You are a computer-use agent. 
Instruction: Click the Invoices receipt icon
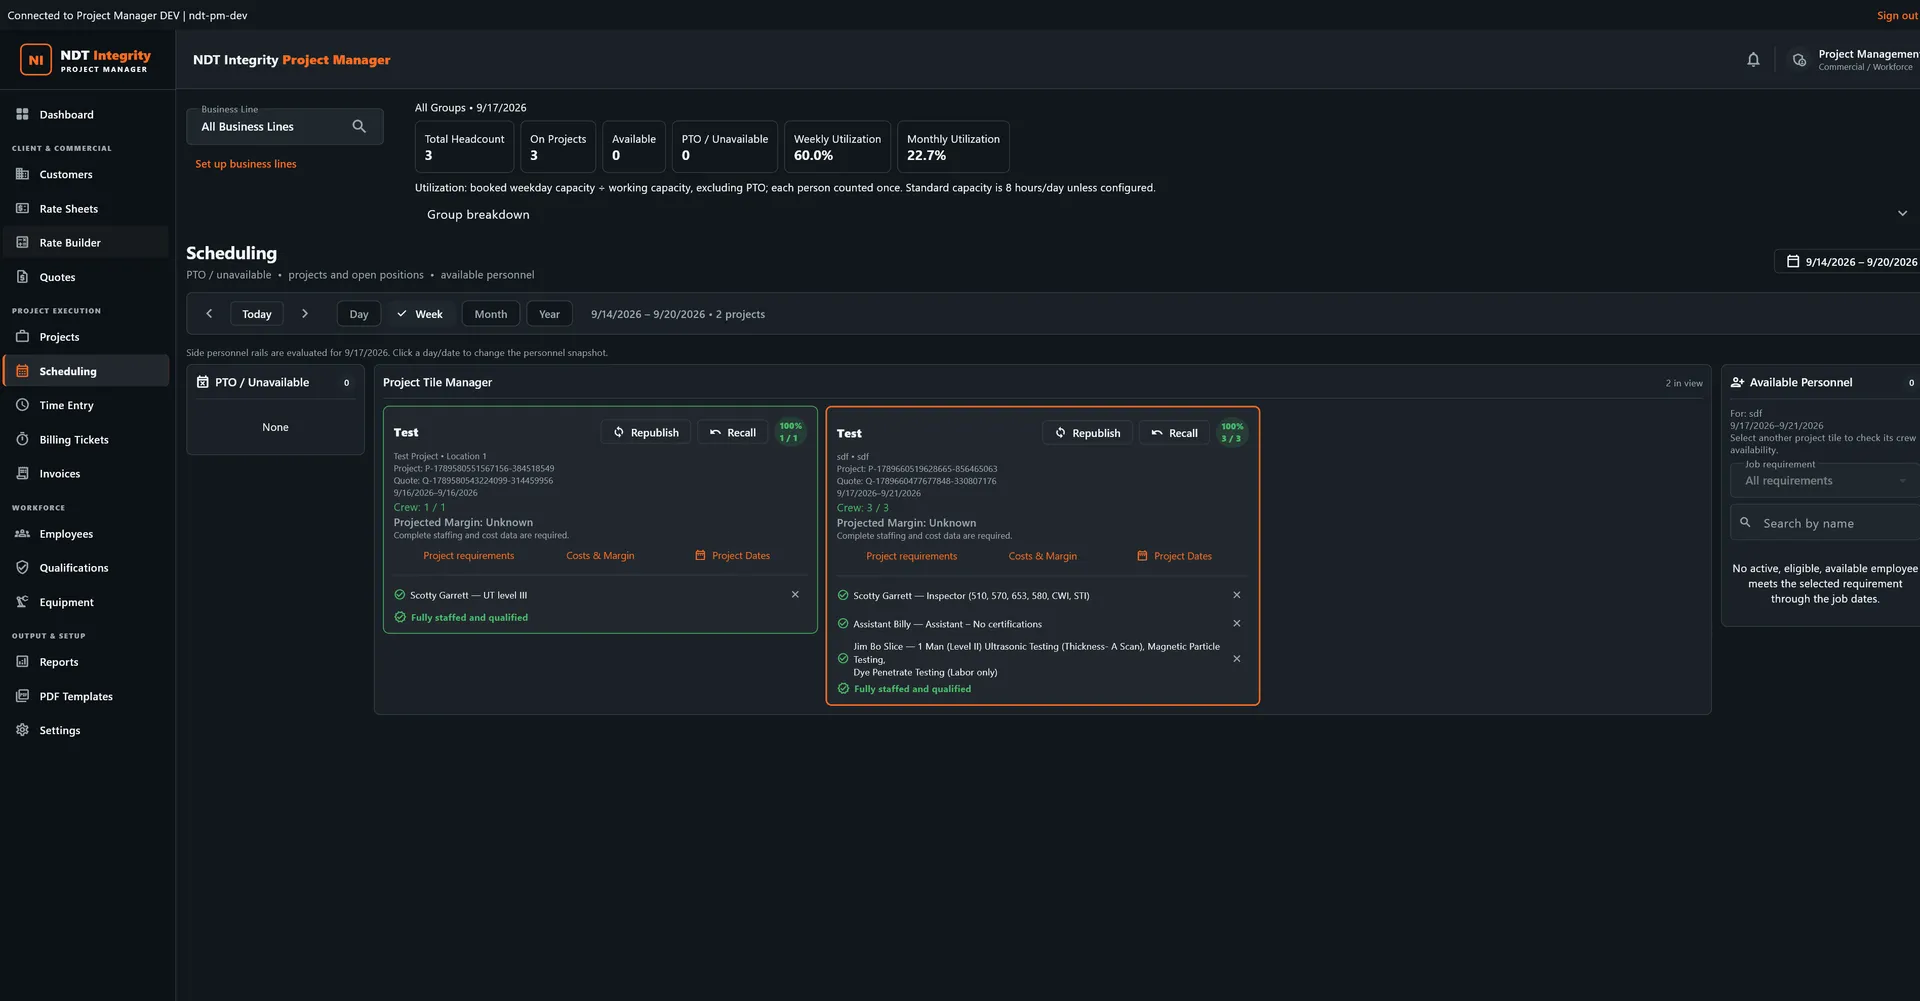pyautogui.click(x=22, y=474)
